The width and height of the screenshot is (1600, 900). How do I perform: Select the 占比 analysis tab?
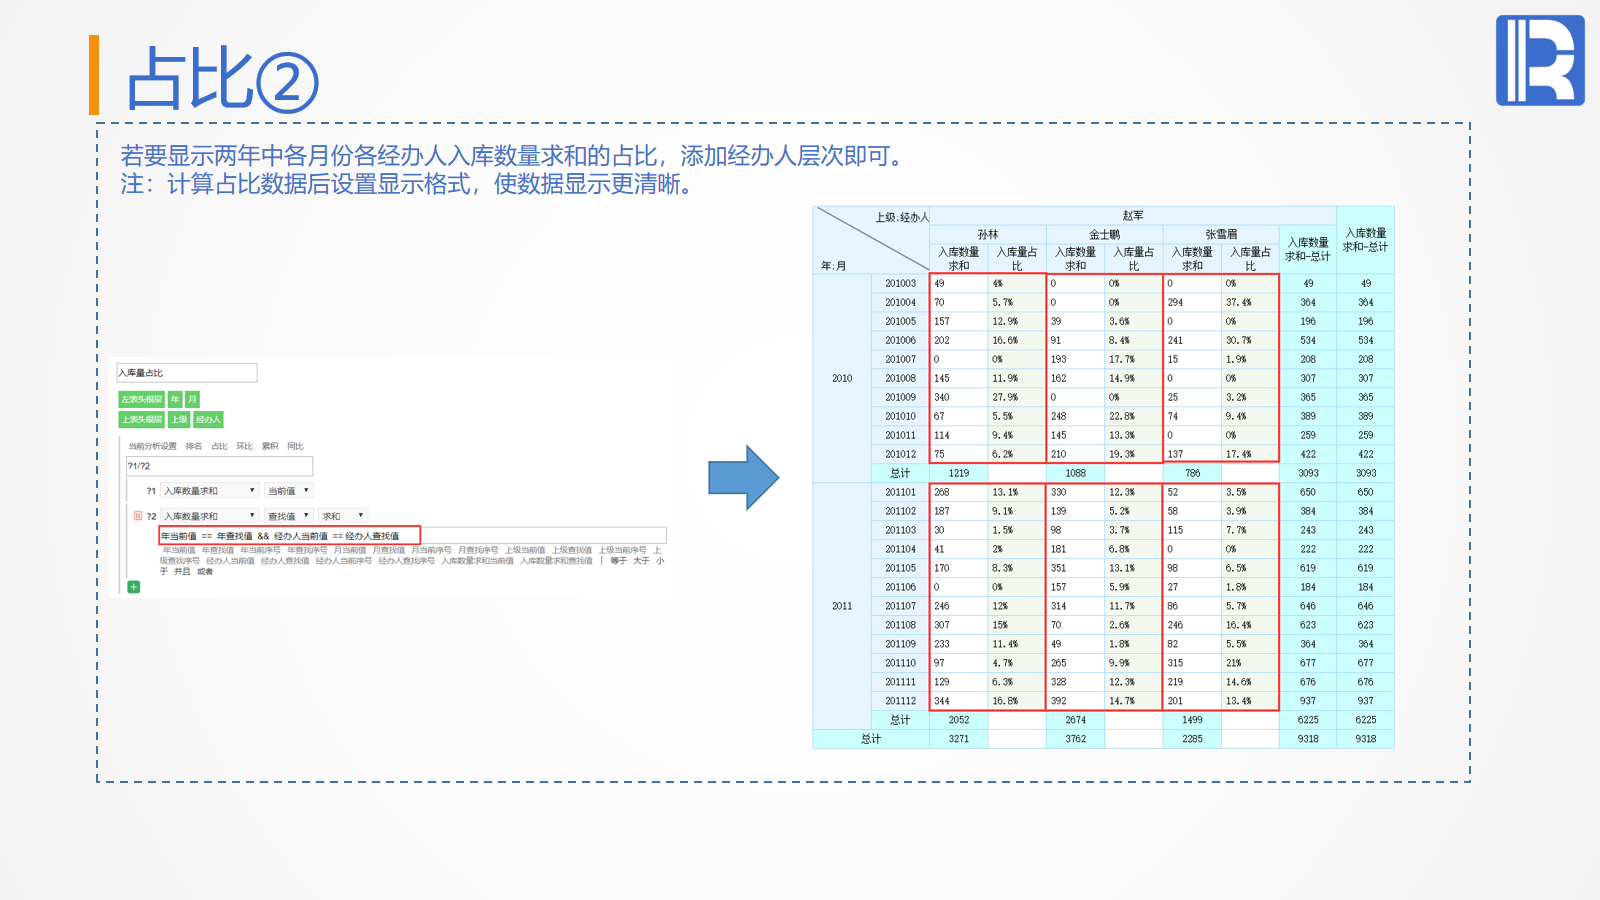click(x=219, y=446)
